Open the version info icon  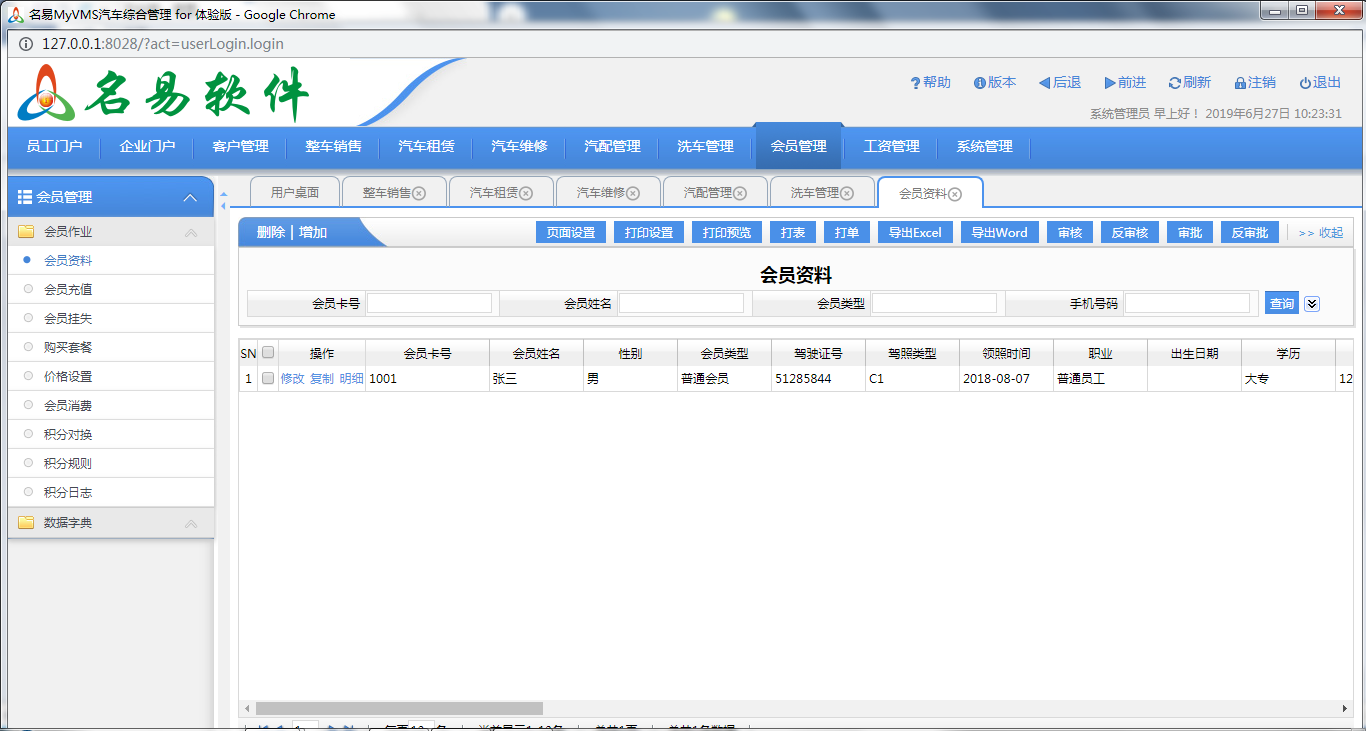coord(980,83)
